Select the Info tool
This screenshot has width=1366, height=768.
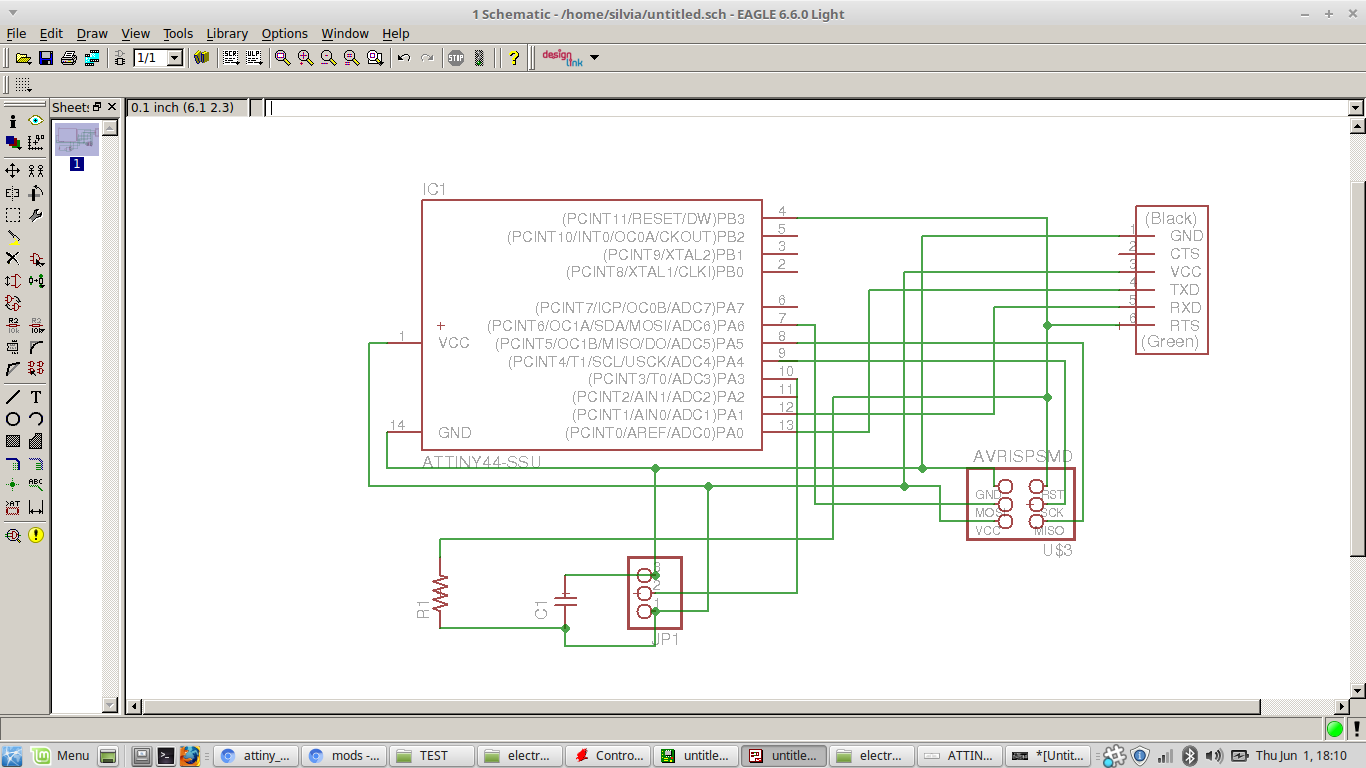click(13, 120)
